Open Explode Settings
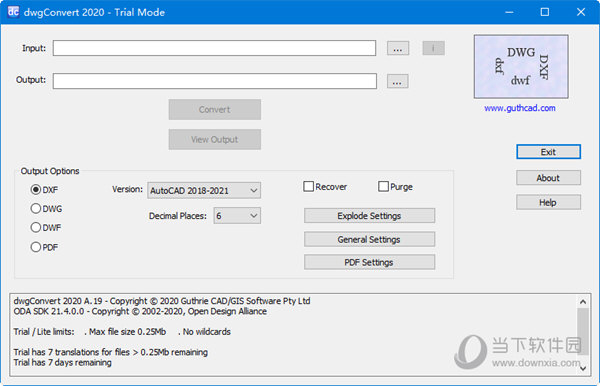Screen dimensions: 600x386 tap(369, 216)
